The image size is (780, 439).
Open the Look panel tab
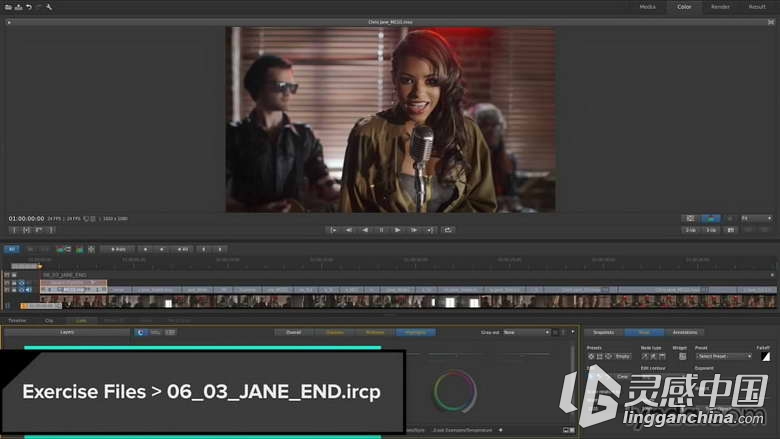pos(81,320)
